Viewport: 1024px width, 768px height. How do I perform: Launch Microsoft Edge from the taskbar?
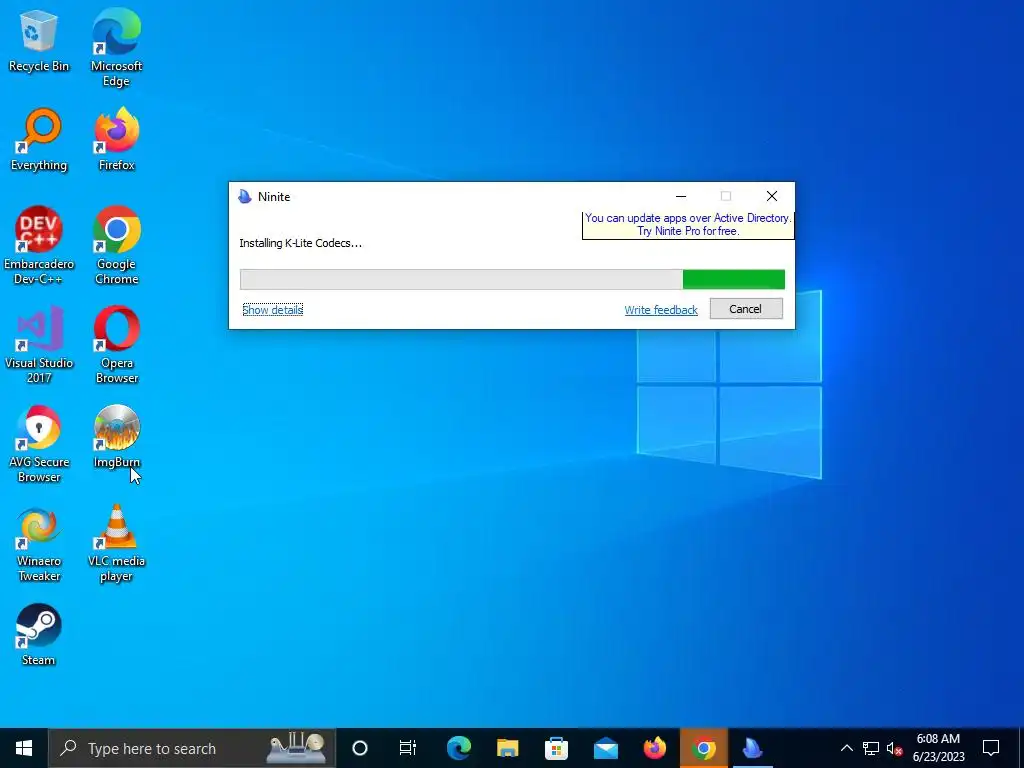pyautogui.click(x=458, y=748)
